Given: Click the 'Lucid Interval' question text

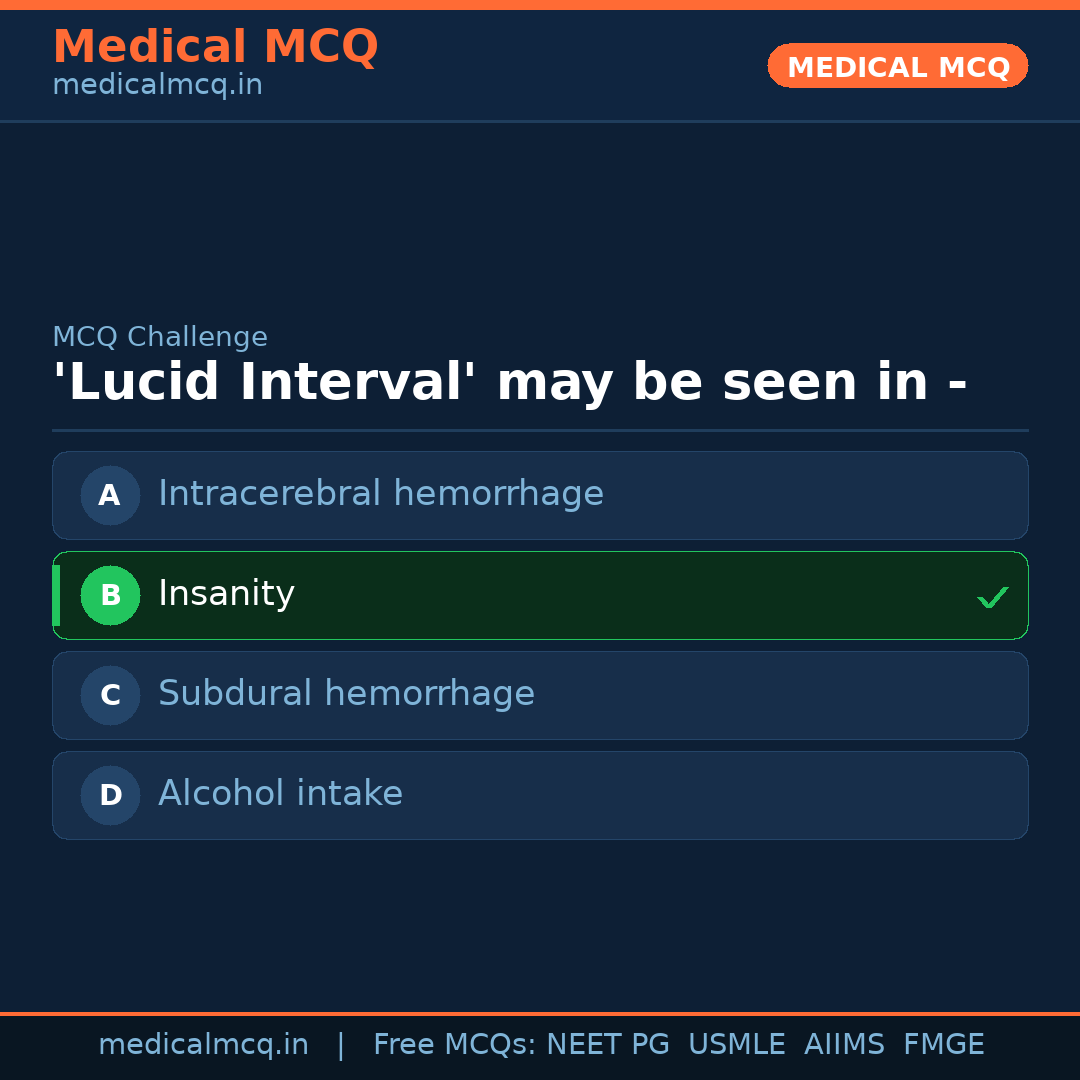Looking at the screenshot, I should click(x=509, y=383).
